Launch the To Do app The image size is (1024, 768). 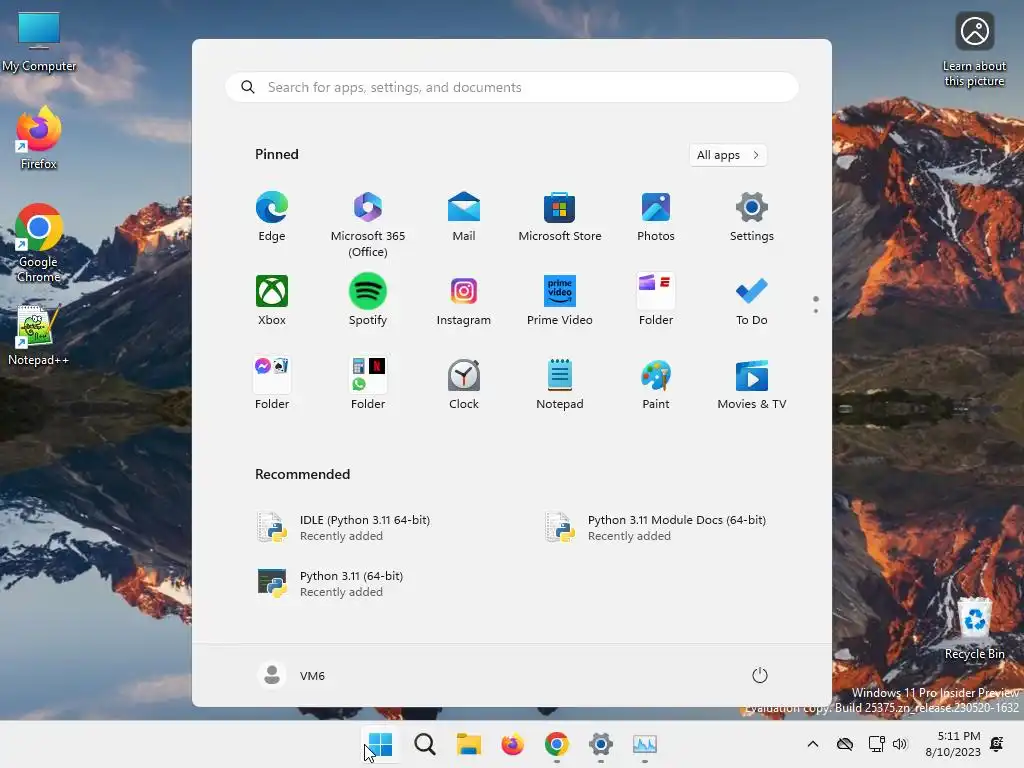point(752,301)
